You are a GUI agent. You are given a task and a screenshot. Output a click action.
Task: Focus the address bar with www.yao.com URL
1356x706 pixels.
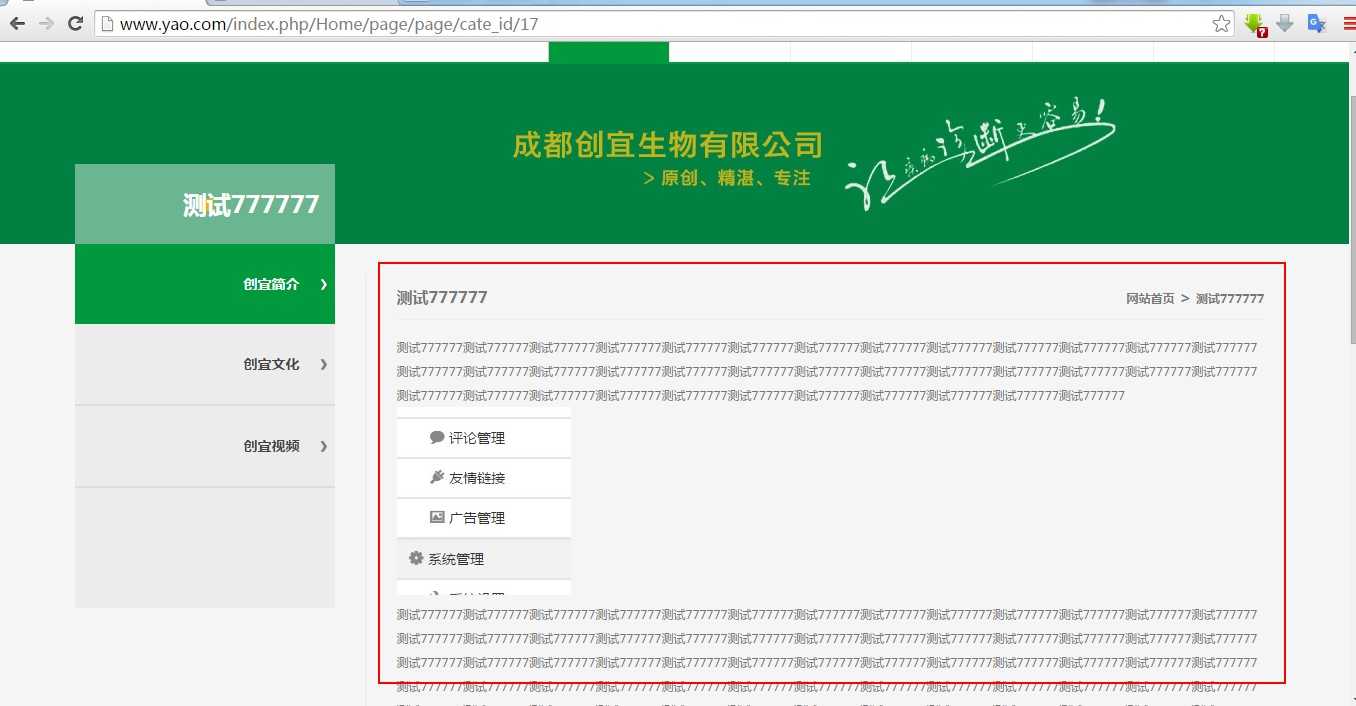pyautogui.click(x=665, y=24)
